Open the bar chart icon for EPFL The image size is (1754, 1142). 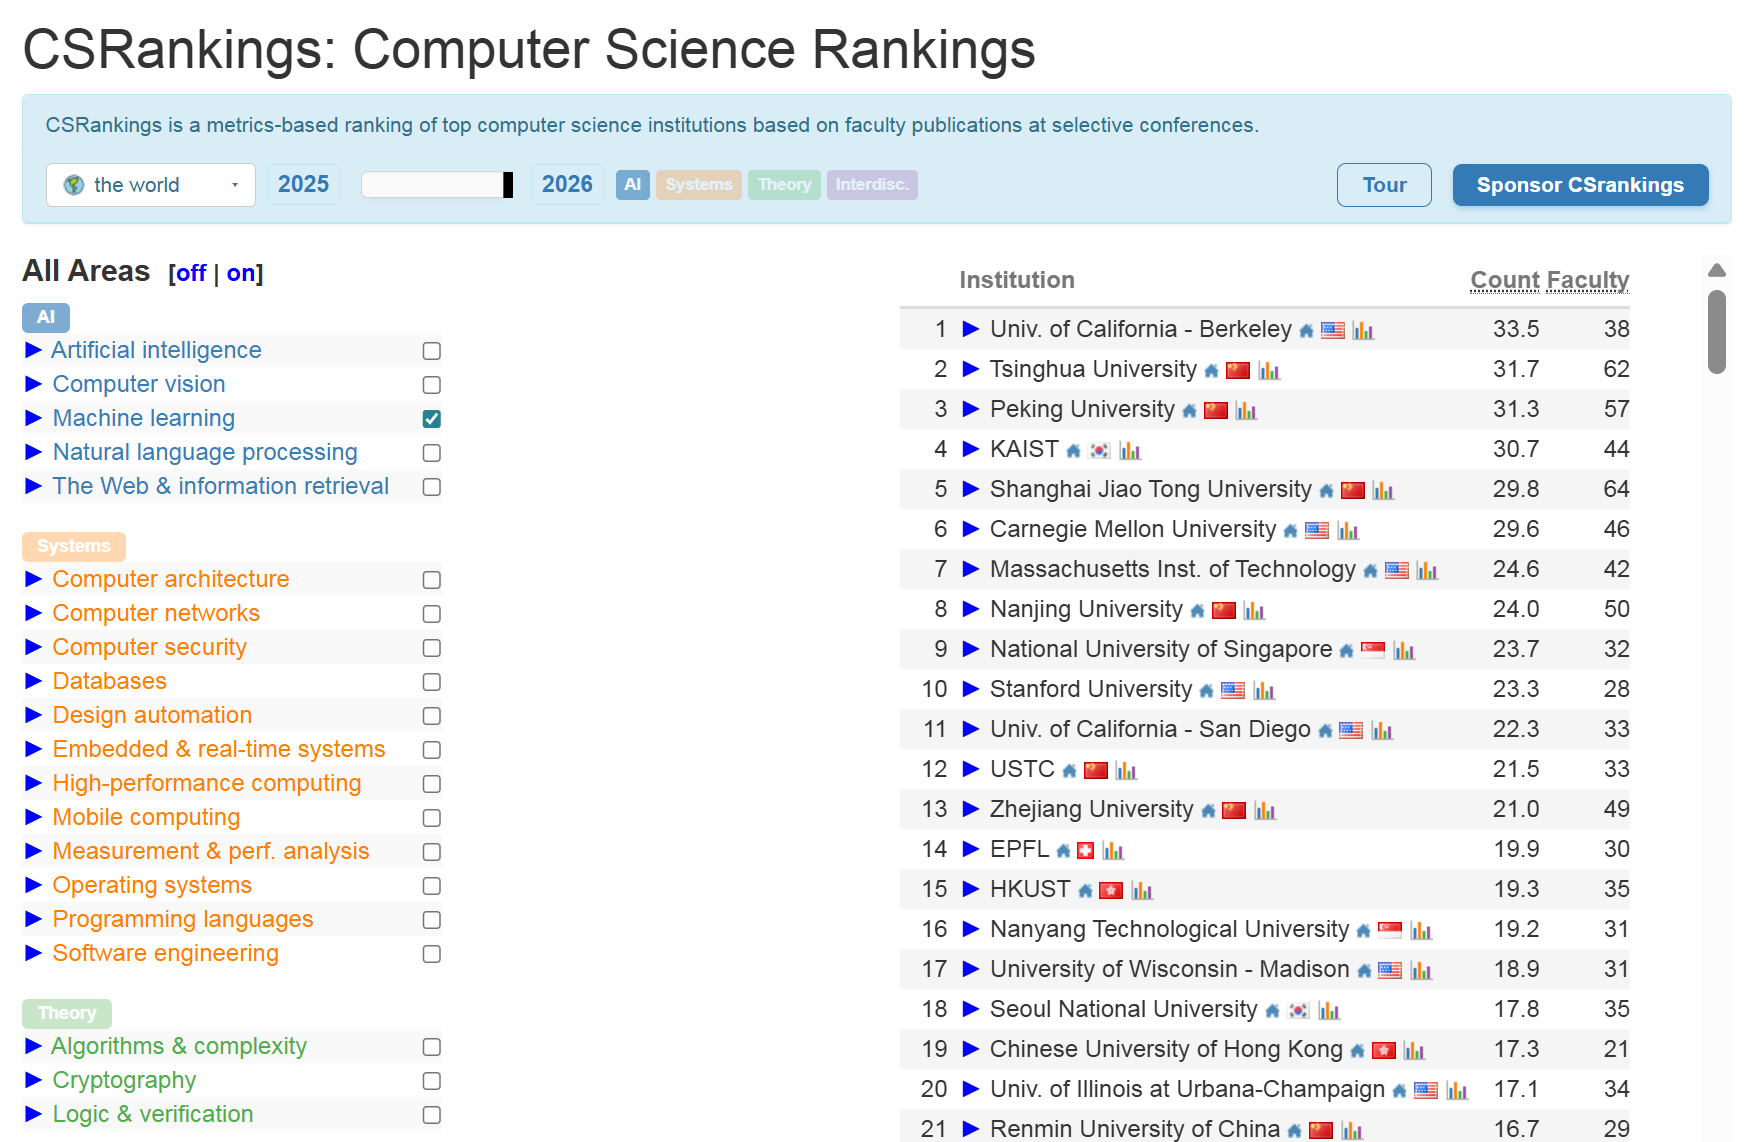tap(1113, 851)
